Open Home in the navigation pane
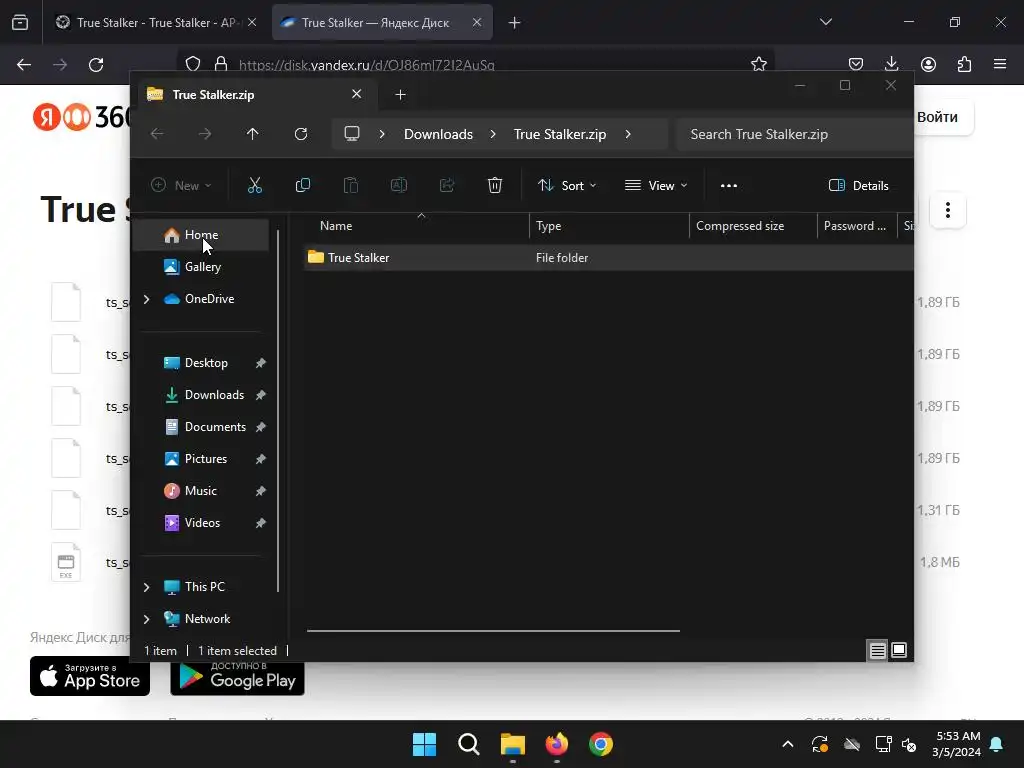This screenshot has width=1024, height=768. pyautogui.click(x=201, y=235)
